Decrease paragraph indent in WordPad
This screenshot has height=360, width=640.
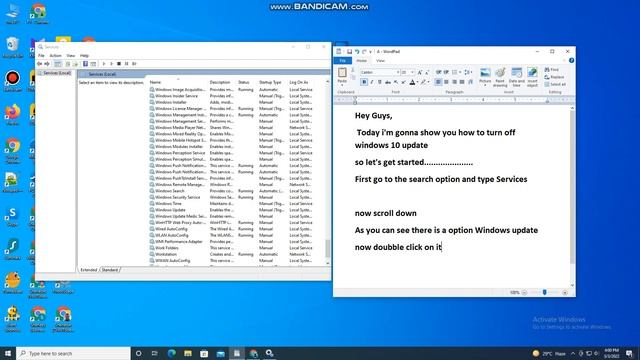(x=438, y=72)
